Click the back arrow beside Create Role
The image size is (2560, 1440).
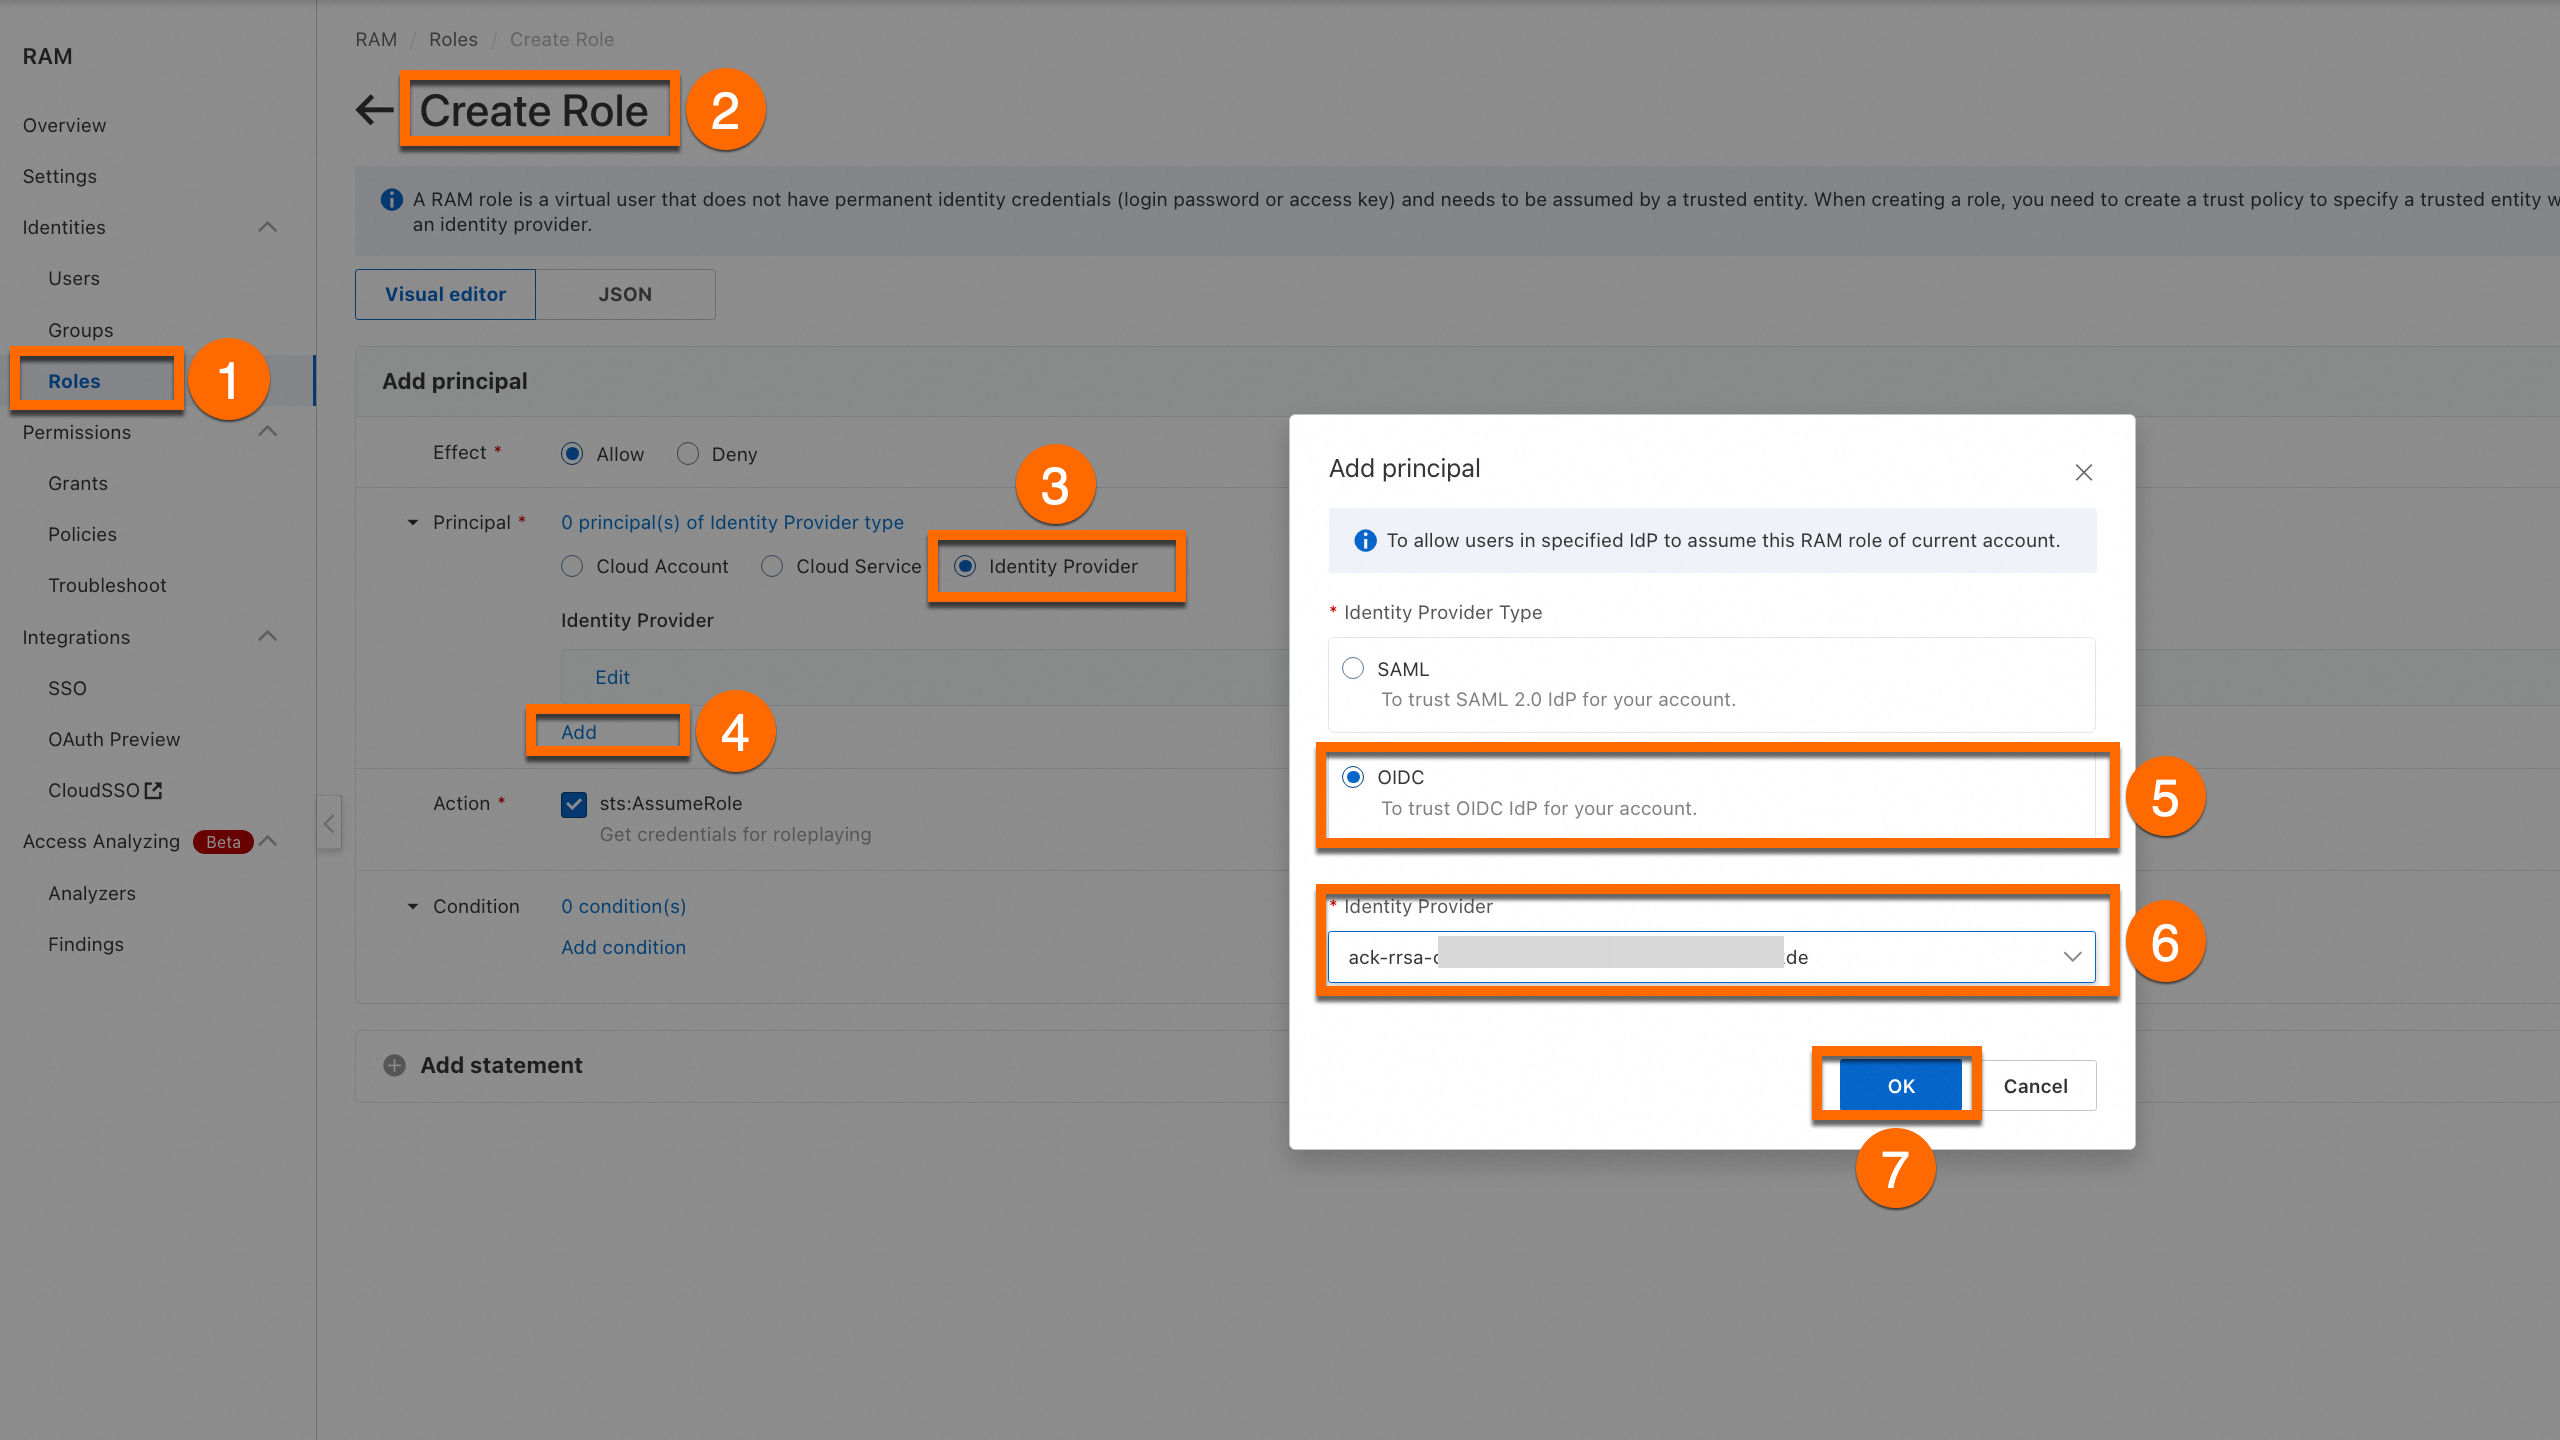point(374,110)
